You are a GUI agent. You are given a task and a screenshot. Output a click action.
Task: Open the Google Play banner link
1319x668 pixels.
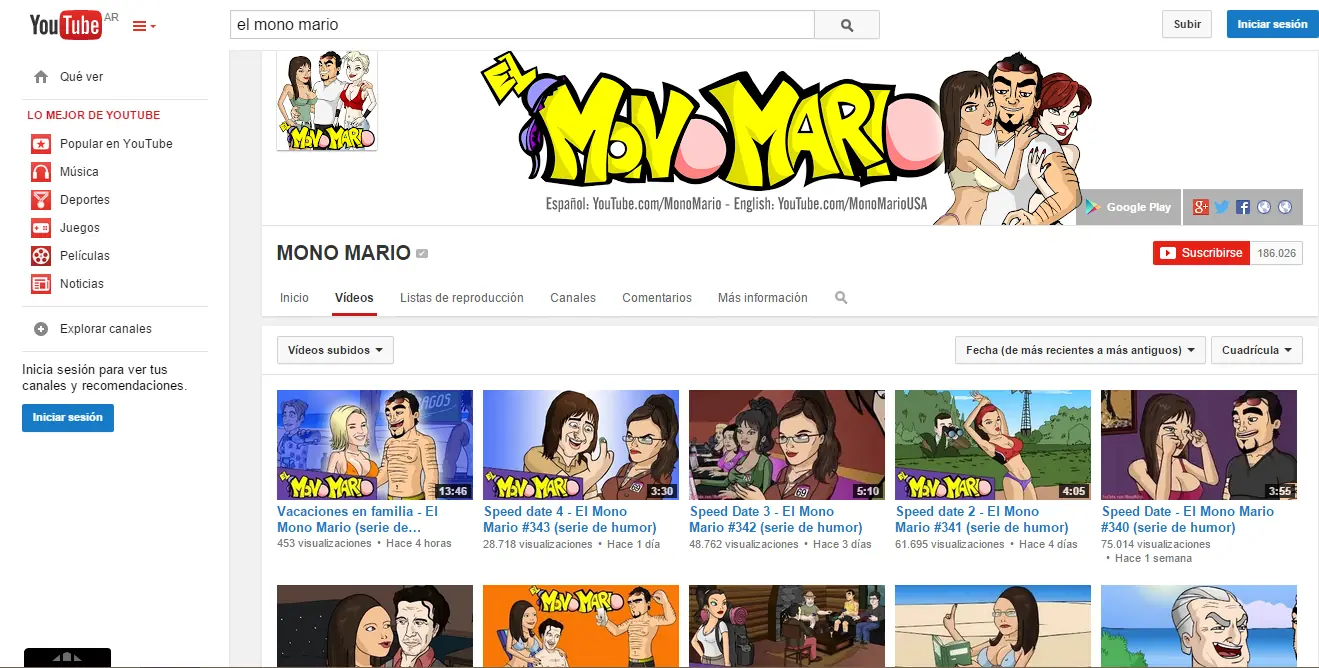1128,207
